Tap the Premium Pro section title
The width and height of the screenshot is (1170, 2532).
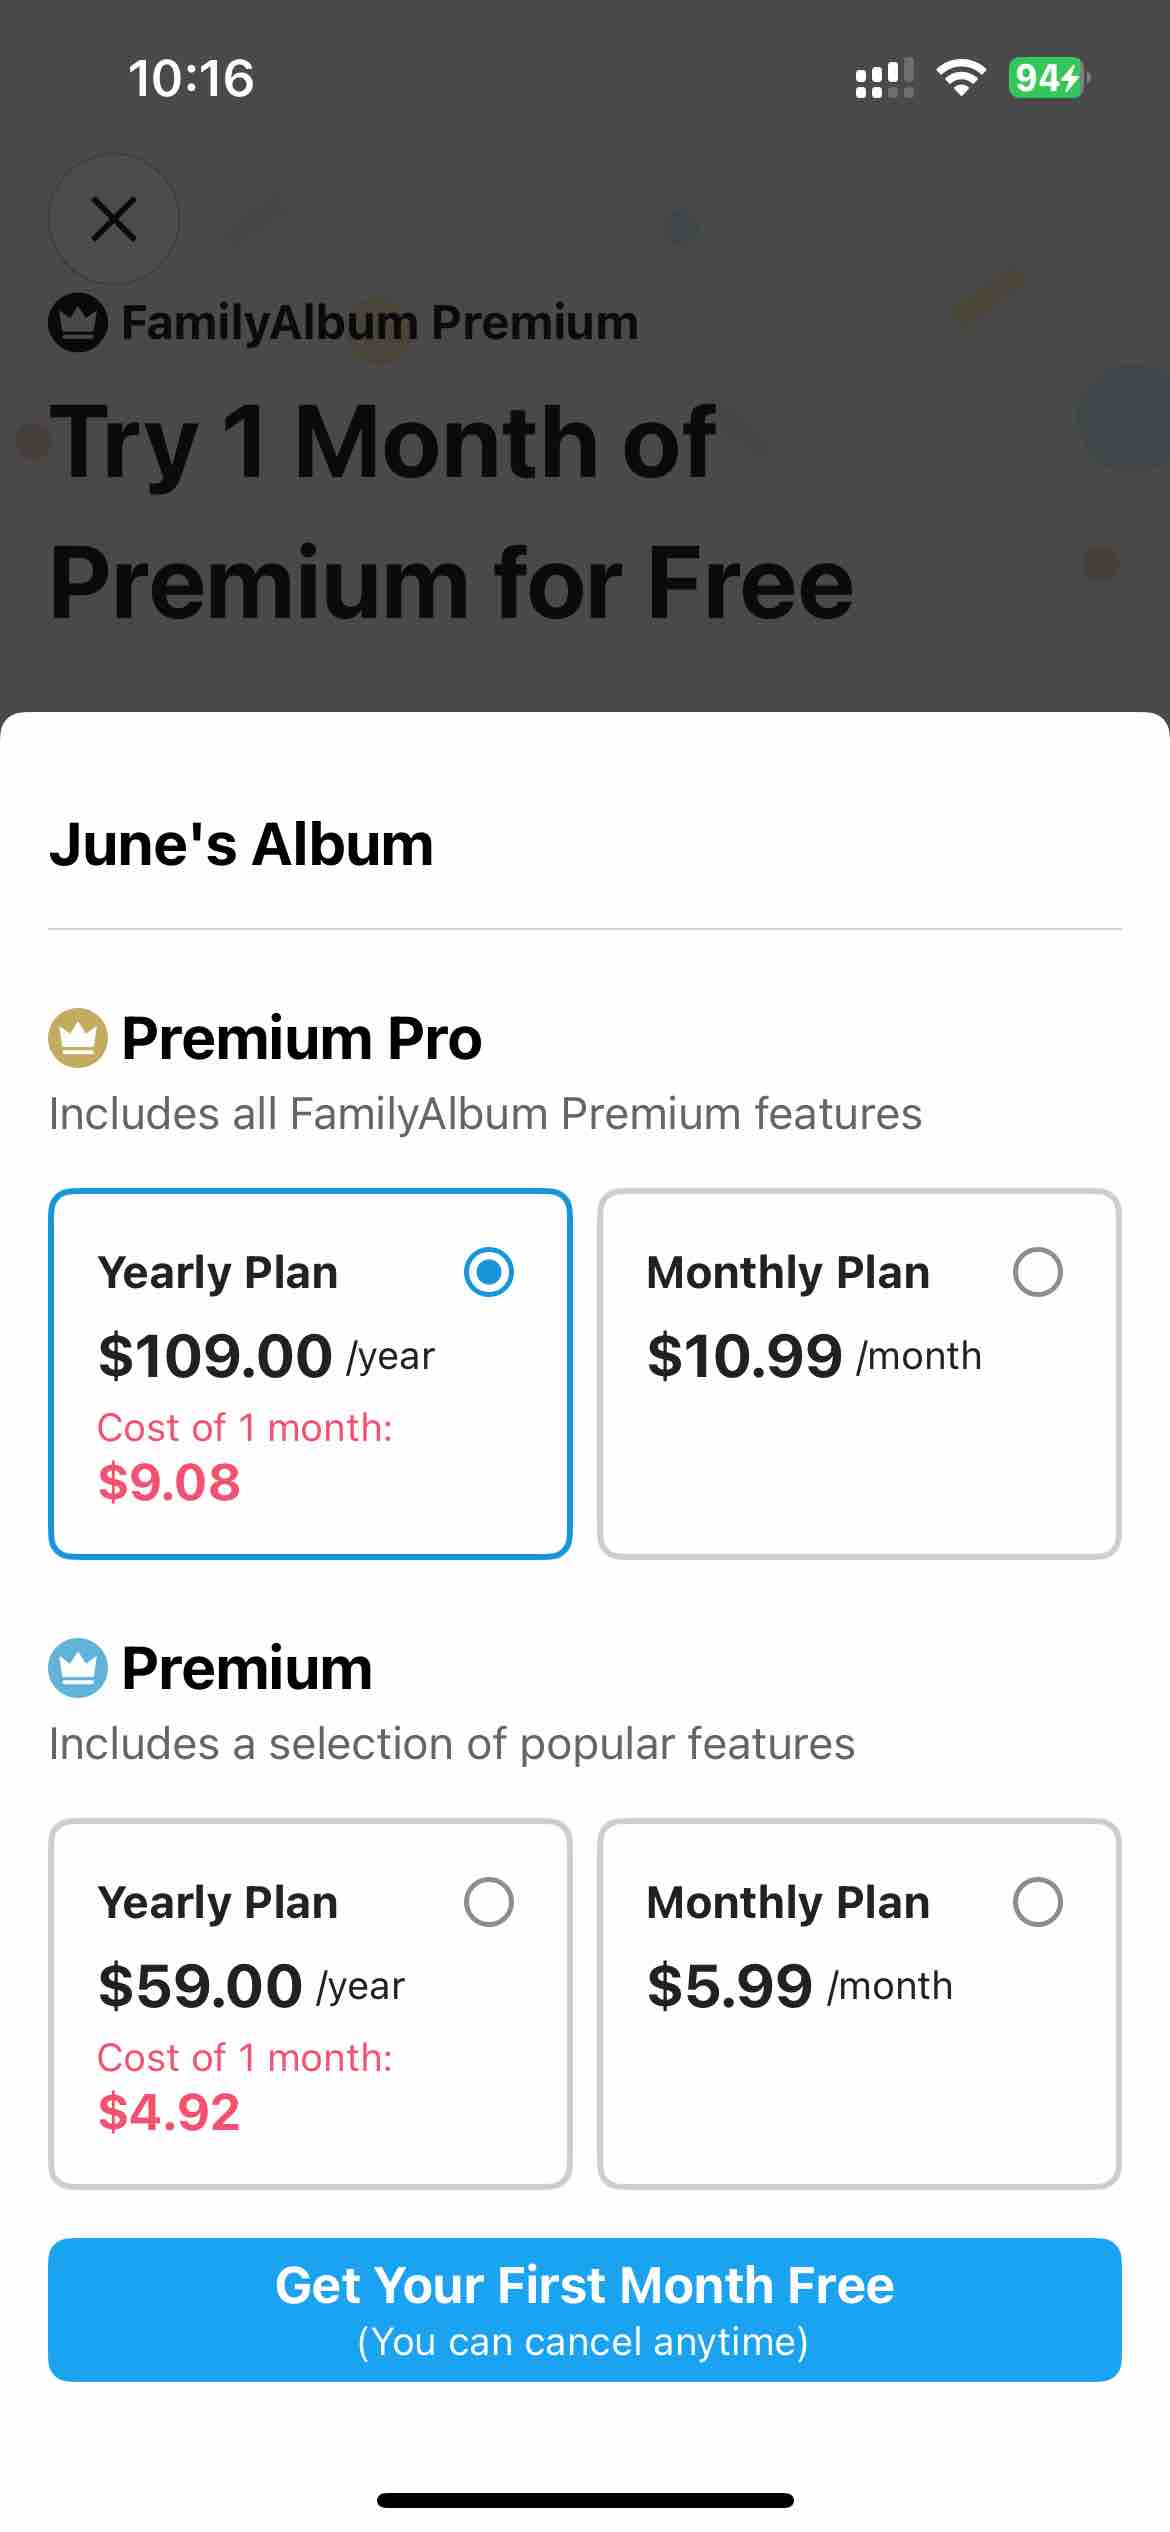301,1038
